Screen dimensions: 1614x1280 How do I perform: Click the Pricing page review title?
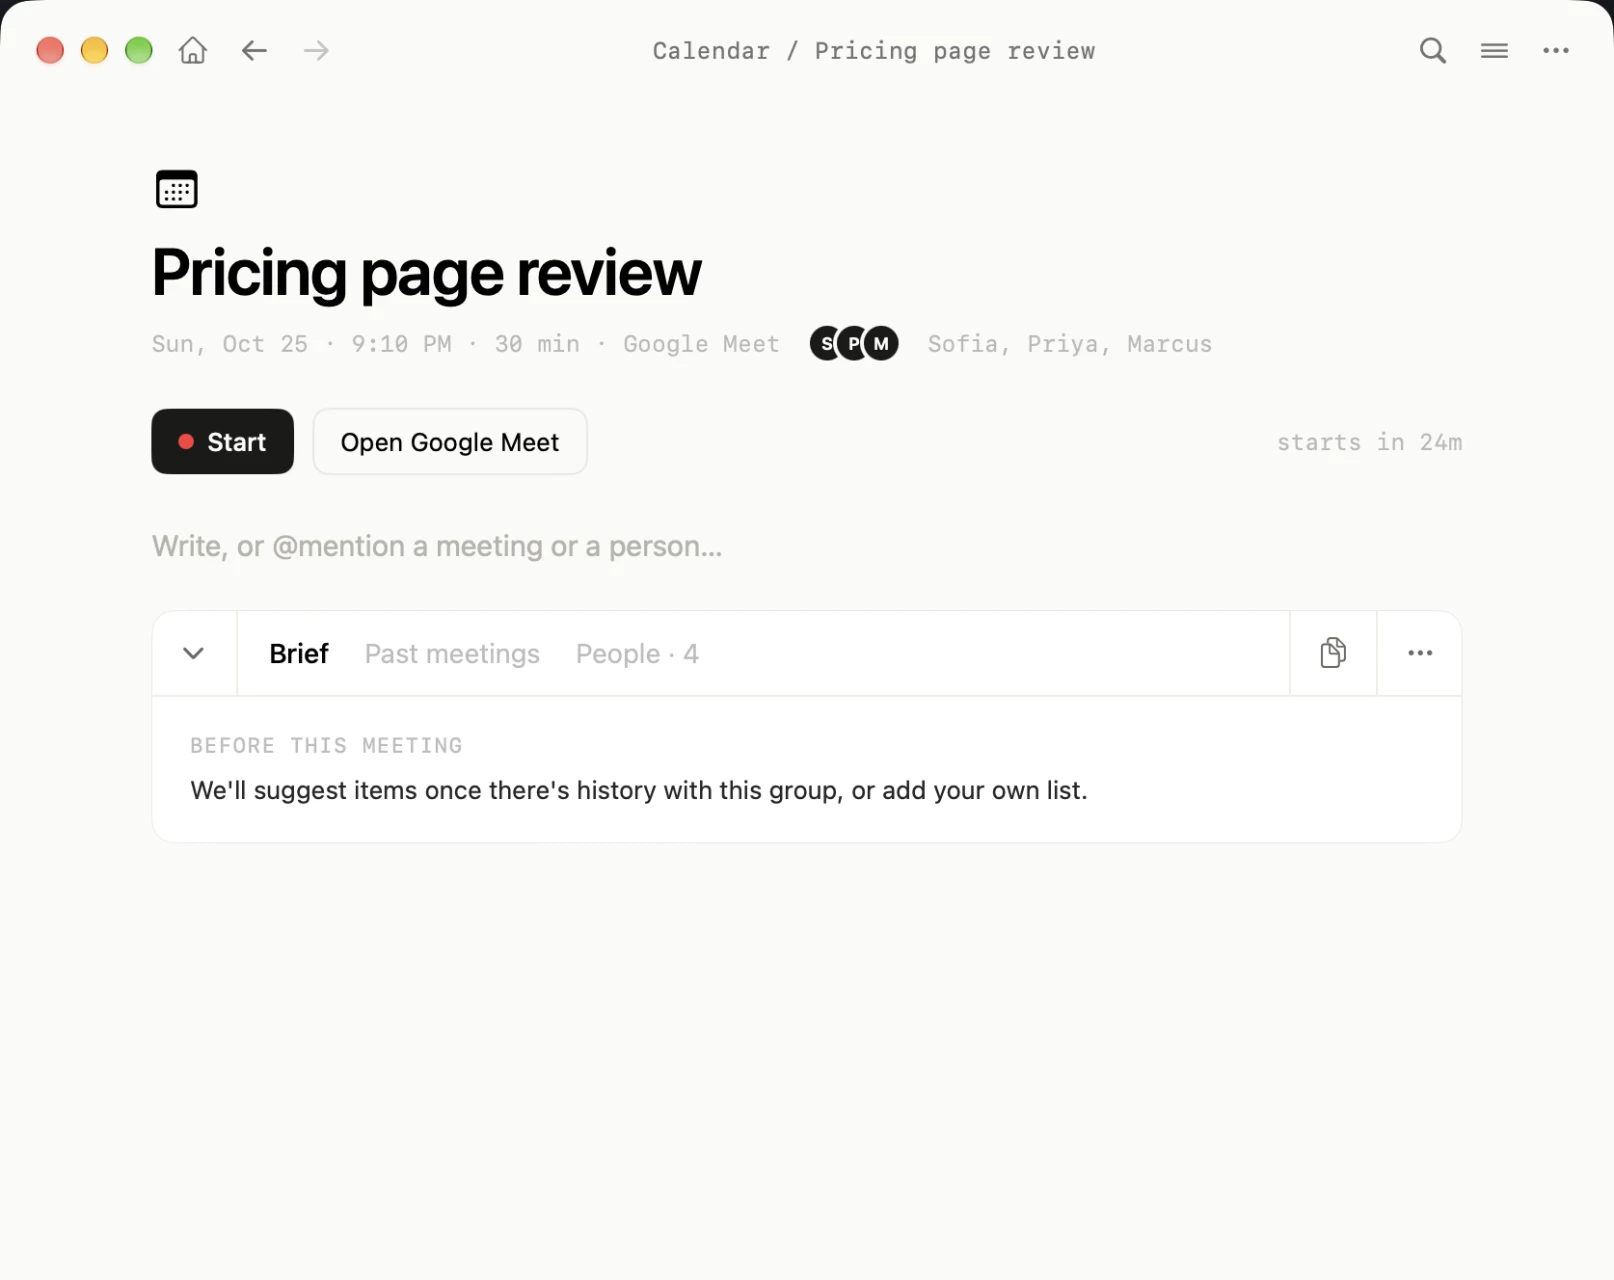point(427,272)
